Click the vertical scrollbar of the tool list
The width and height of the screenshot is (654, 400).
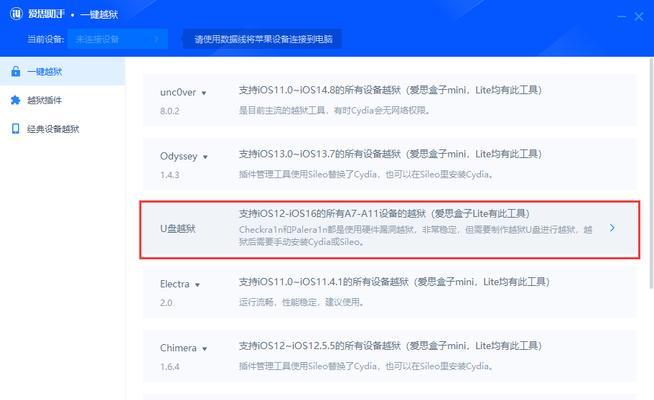(x=651, y=174)
